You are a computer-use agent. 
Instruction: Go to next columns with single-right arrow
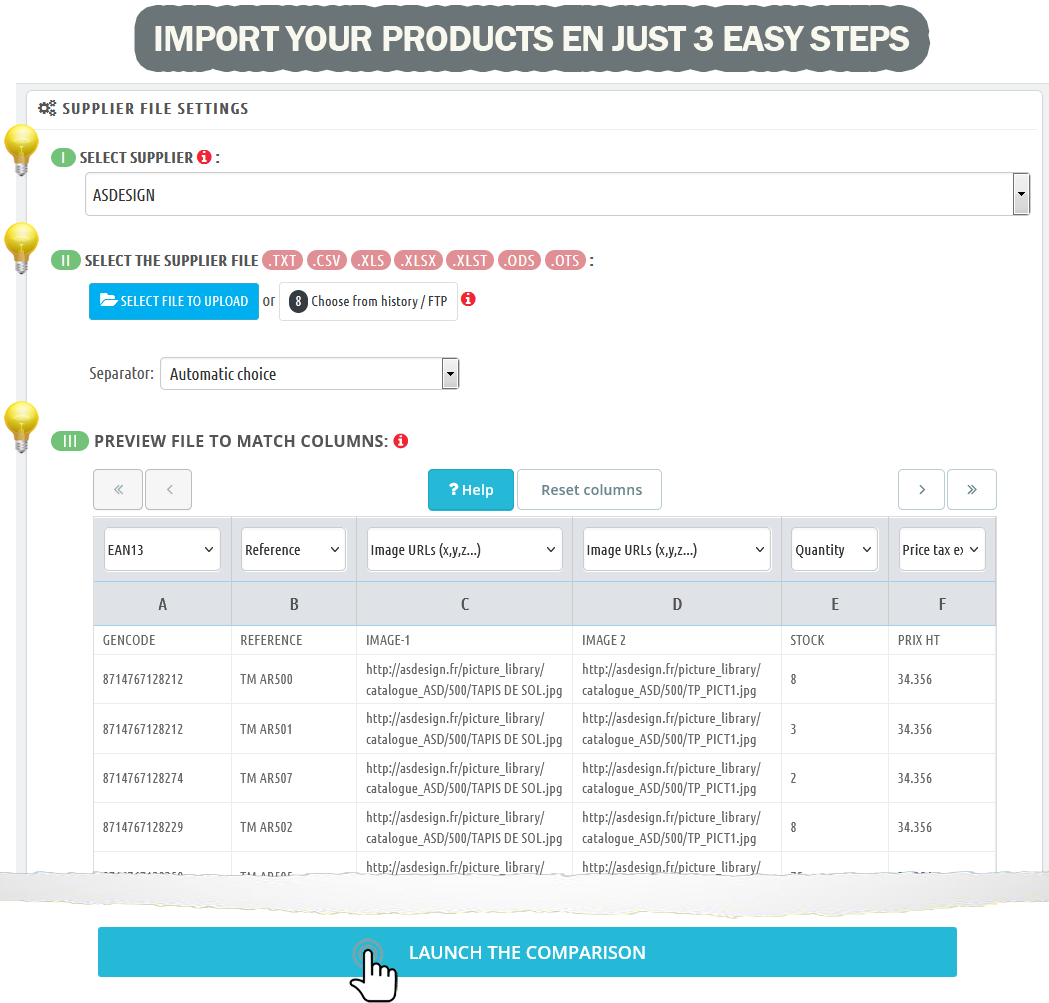[921, 490]
